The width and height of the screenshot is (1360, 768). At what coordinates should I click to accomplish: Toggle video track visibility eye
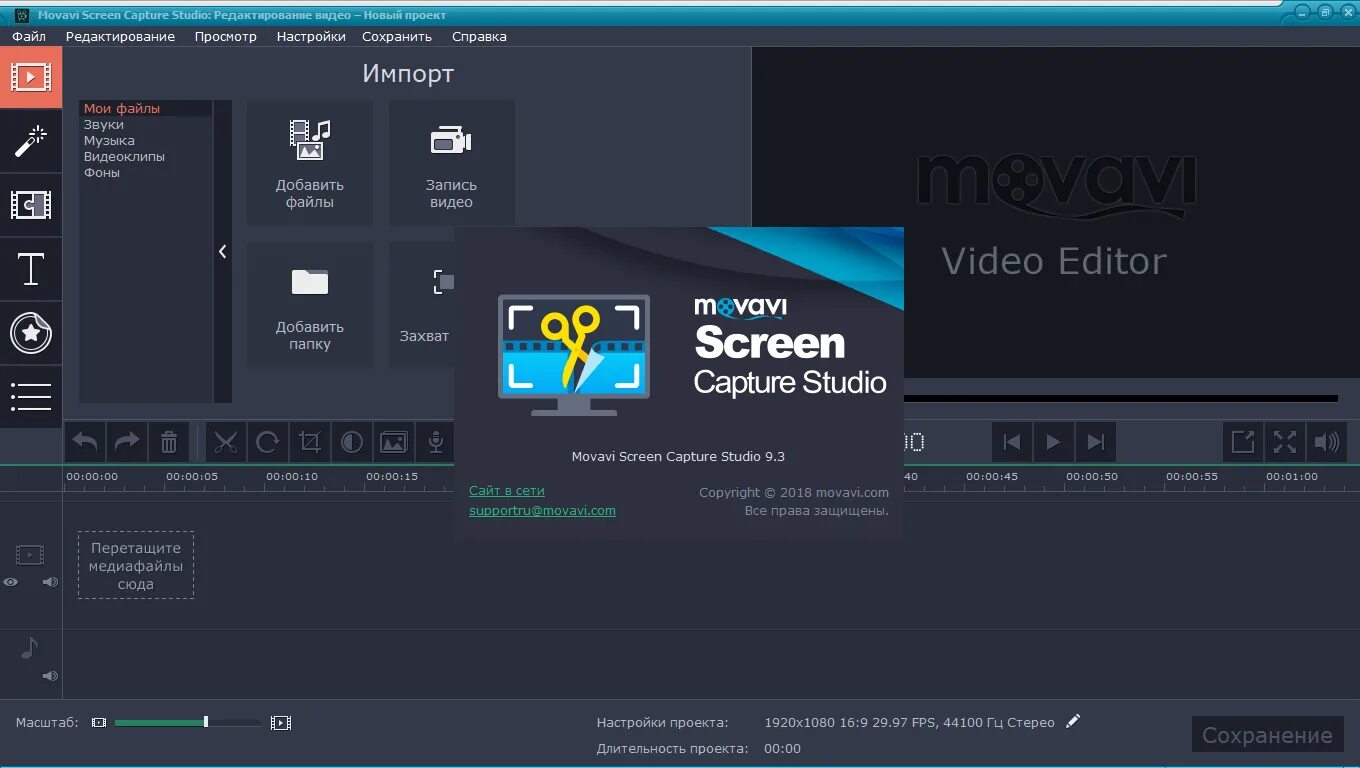click(11, 582)
